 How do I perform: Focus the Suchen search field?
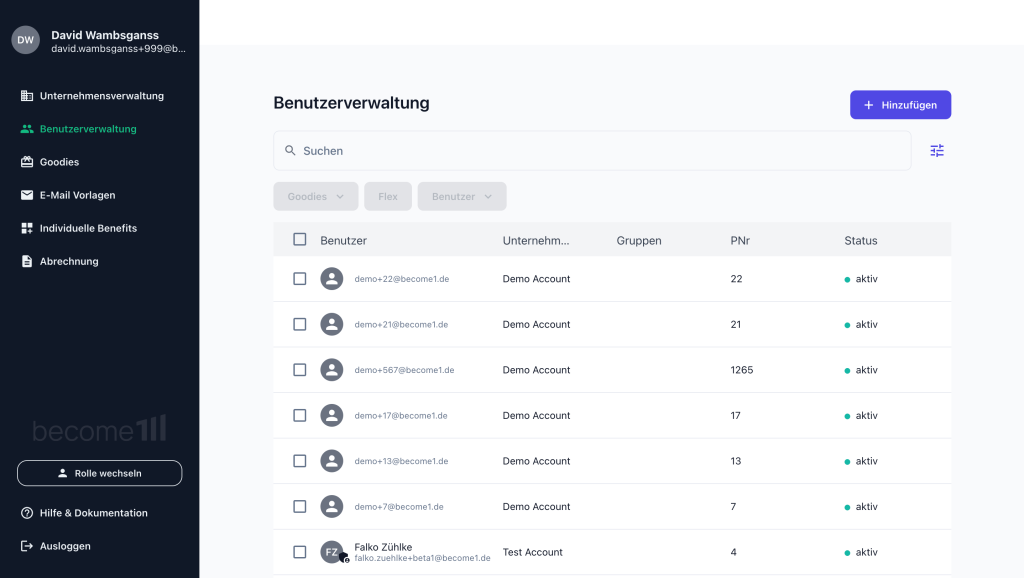592,151
